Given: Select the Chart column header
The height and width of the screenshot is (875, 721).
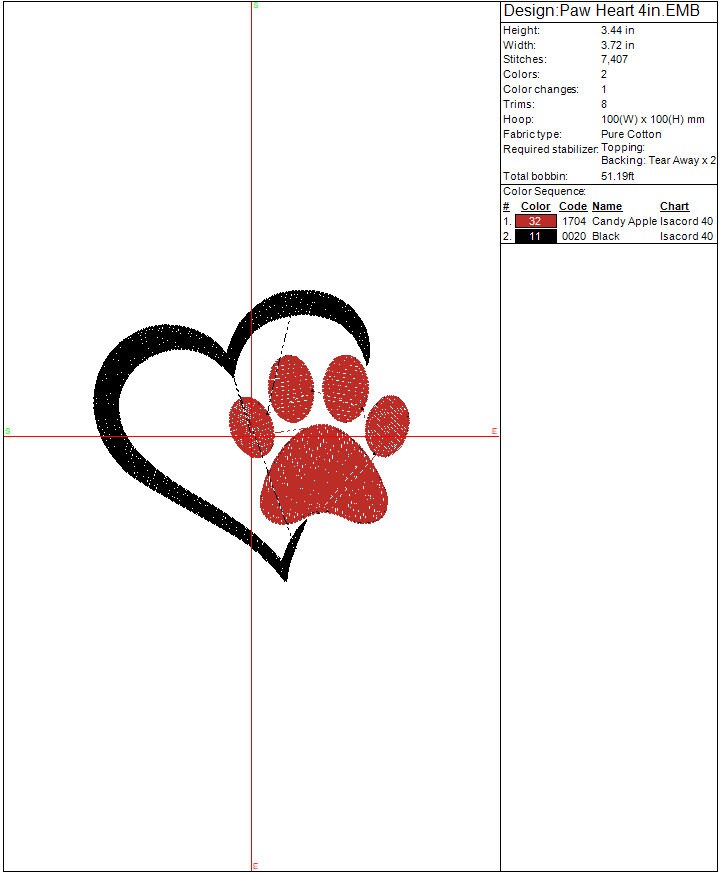Looking at the screenshot, I should [x=674, y=206].
